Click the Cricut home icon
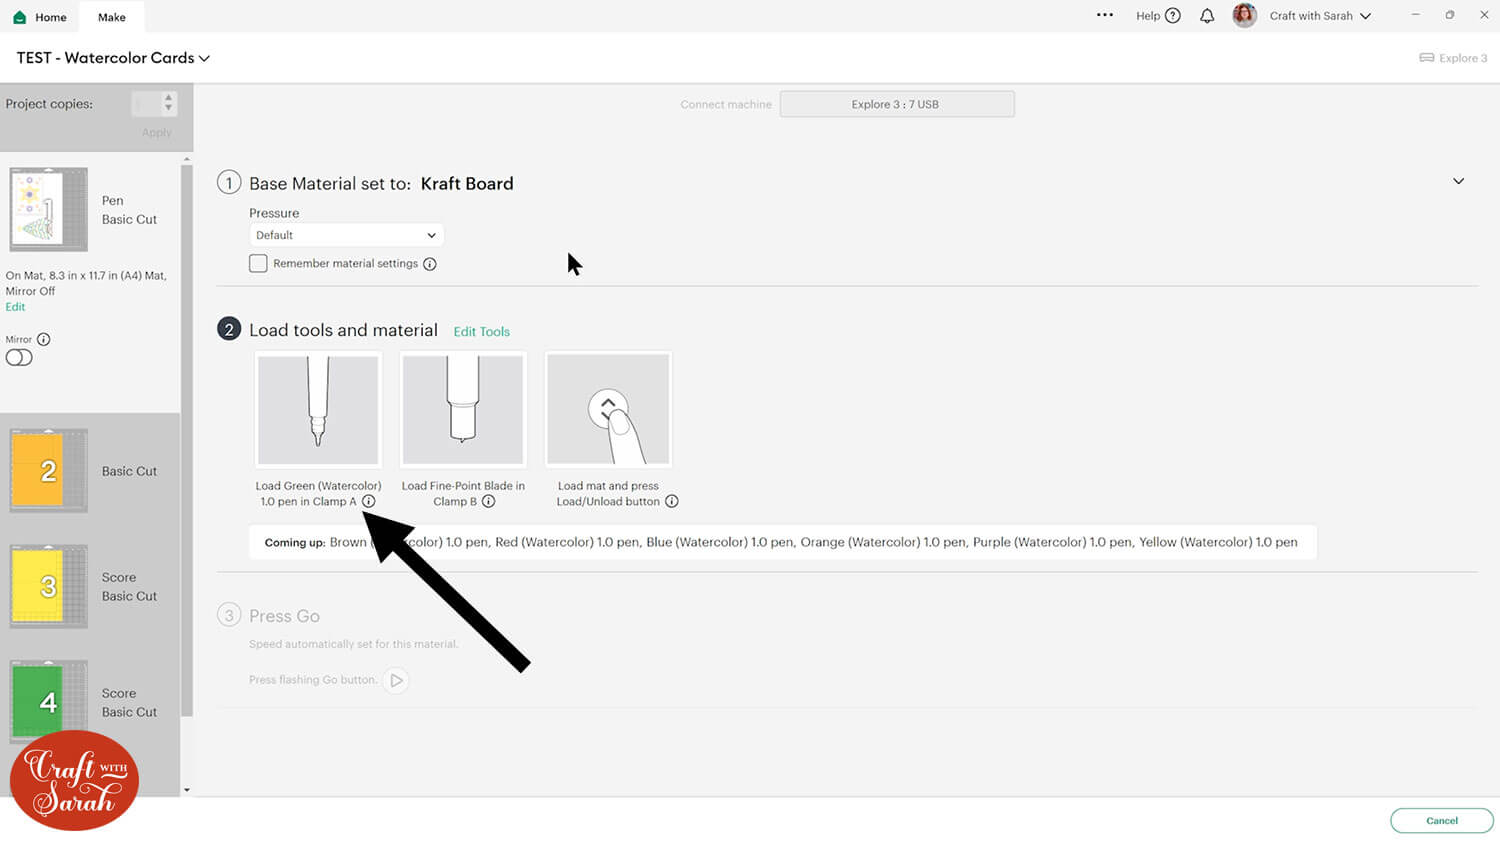The width and height of the screenshot is (1500, 841). coord(19,17)
